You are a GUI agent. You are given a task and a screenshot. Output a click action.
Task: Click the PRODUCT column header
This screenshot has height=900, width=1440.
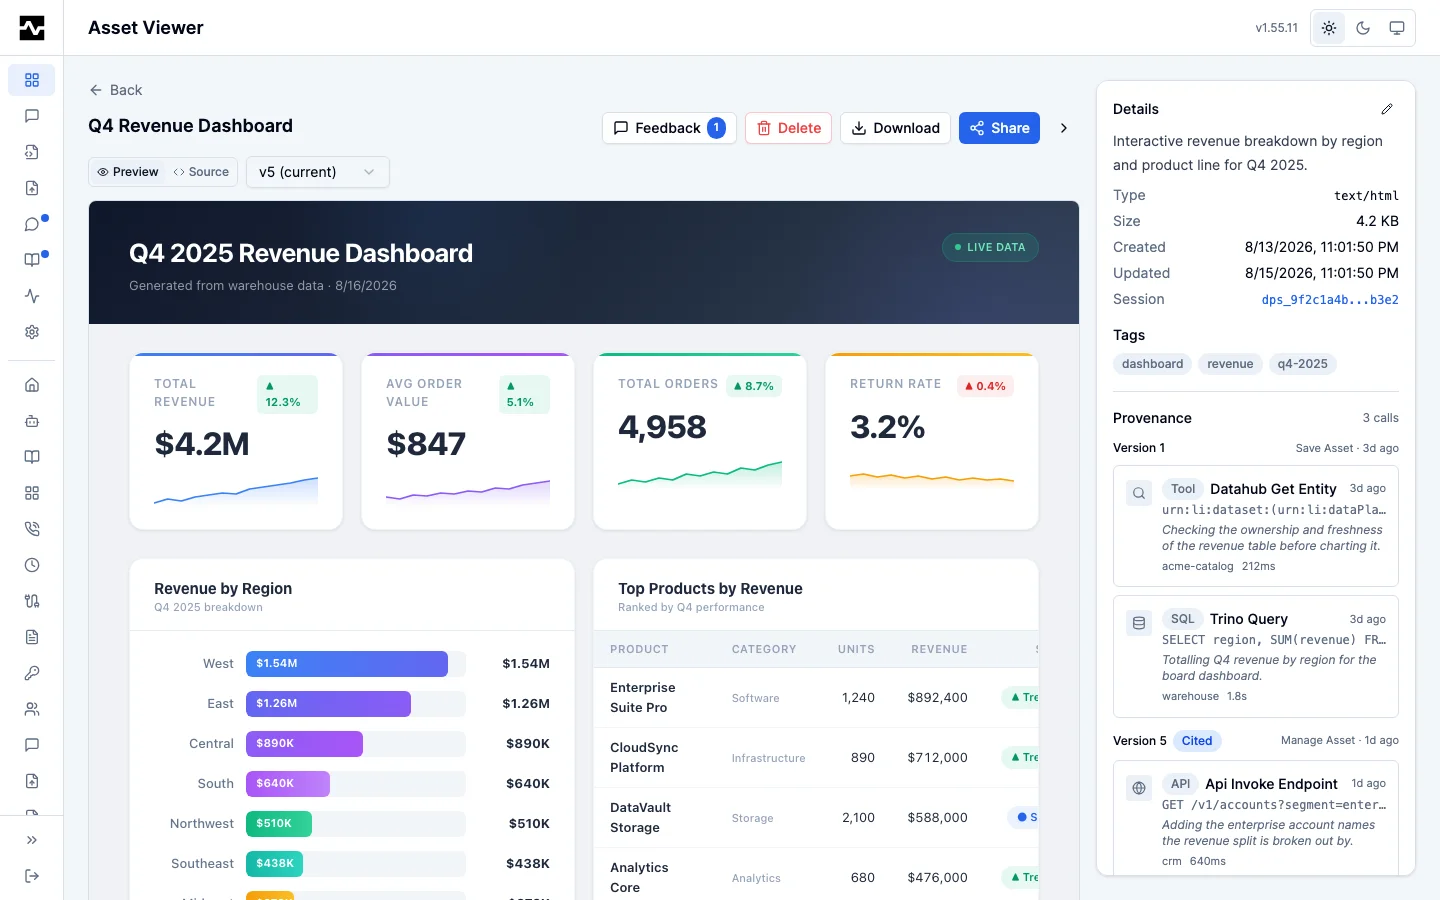(639, 649)
